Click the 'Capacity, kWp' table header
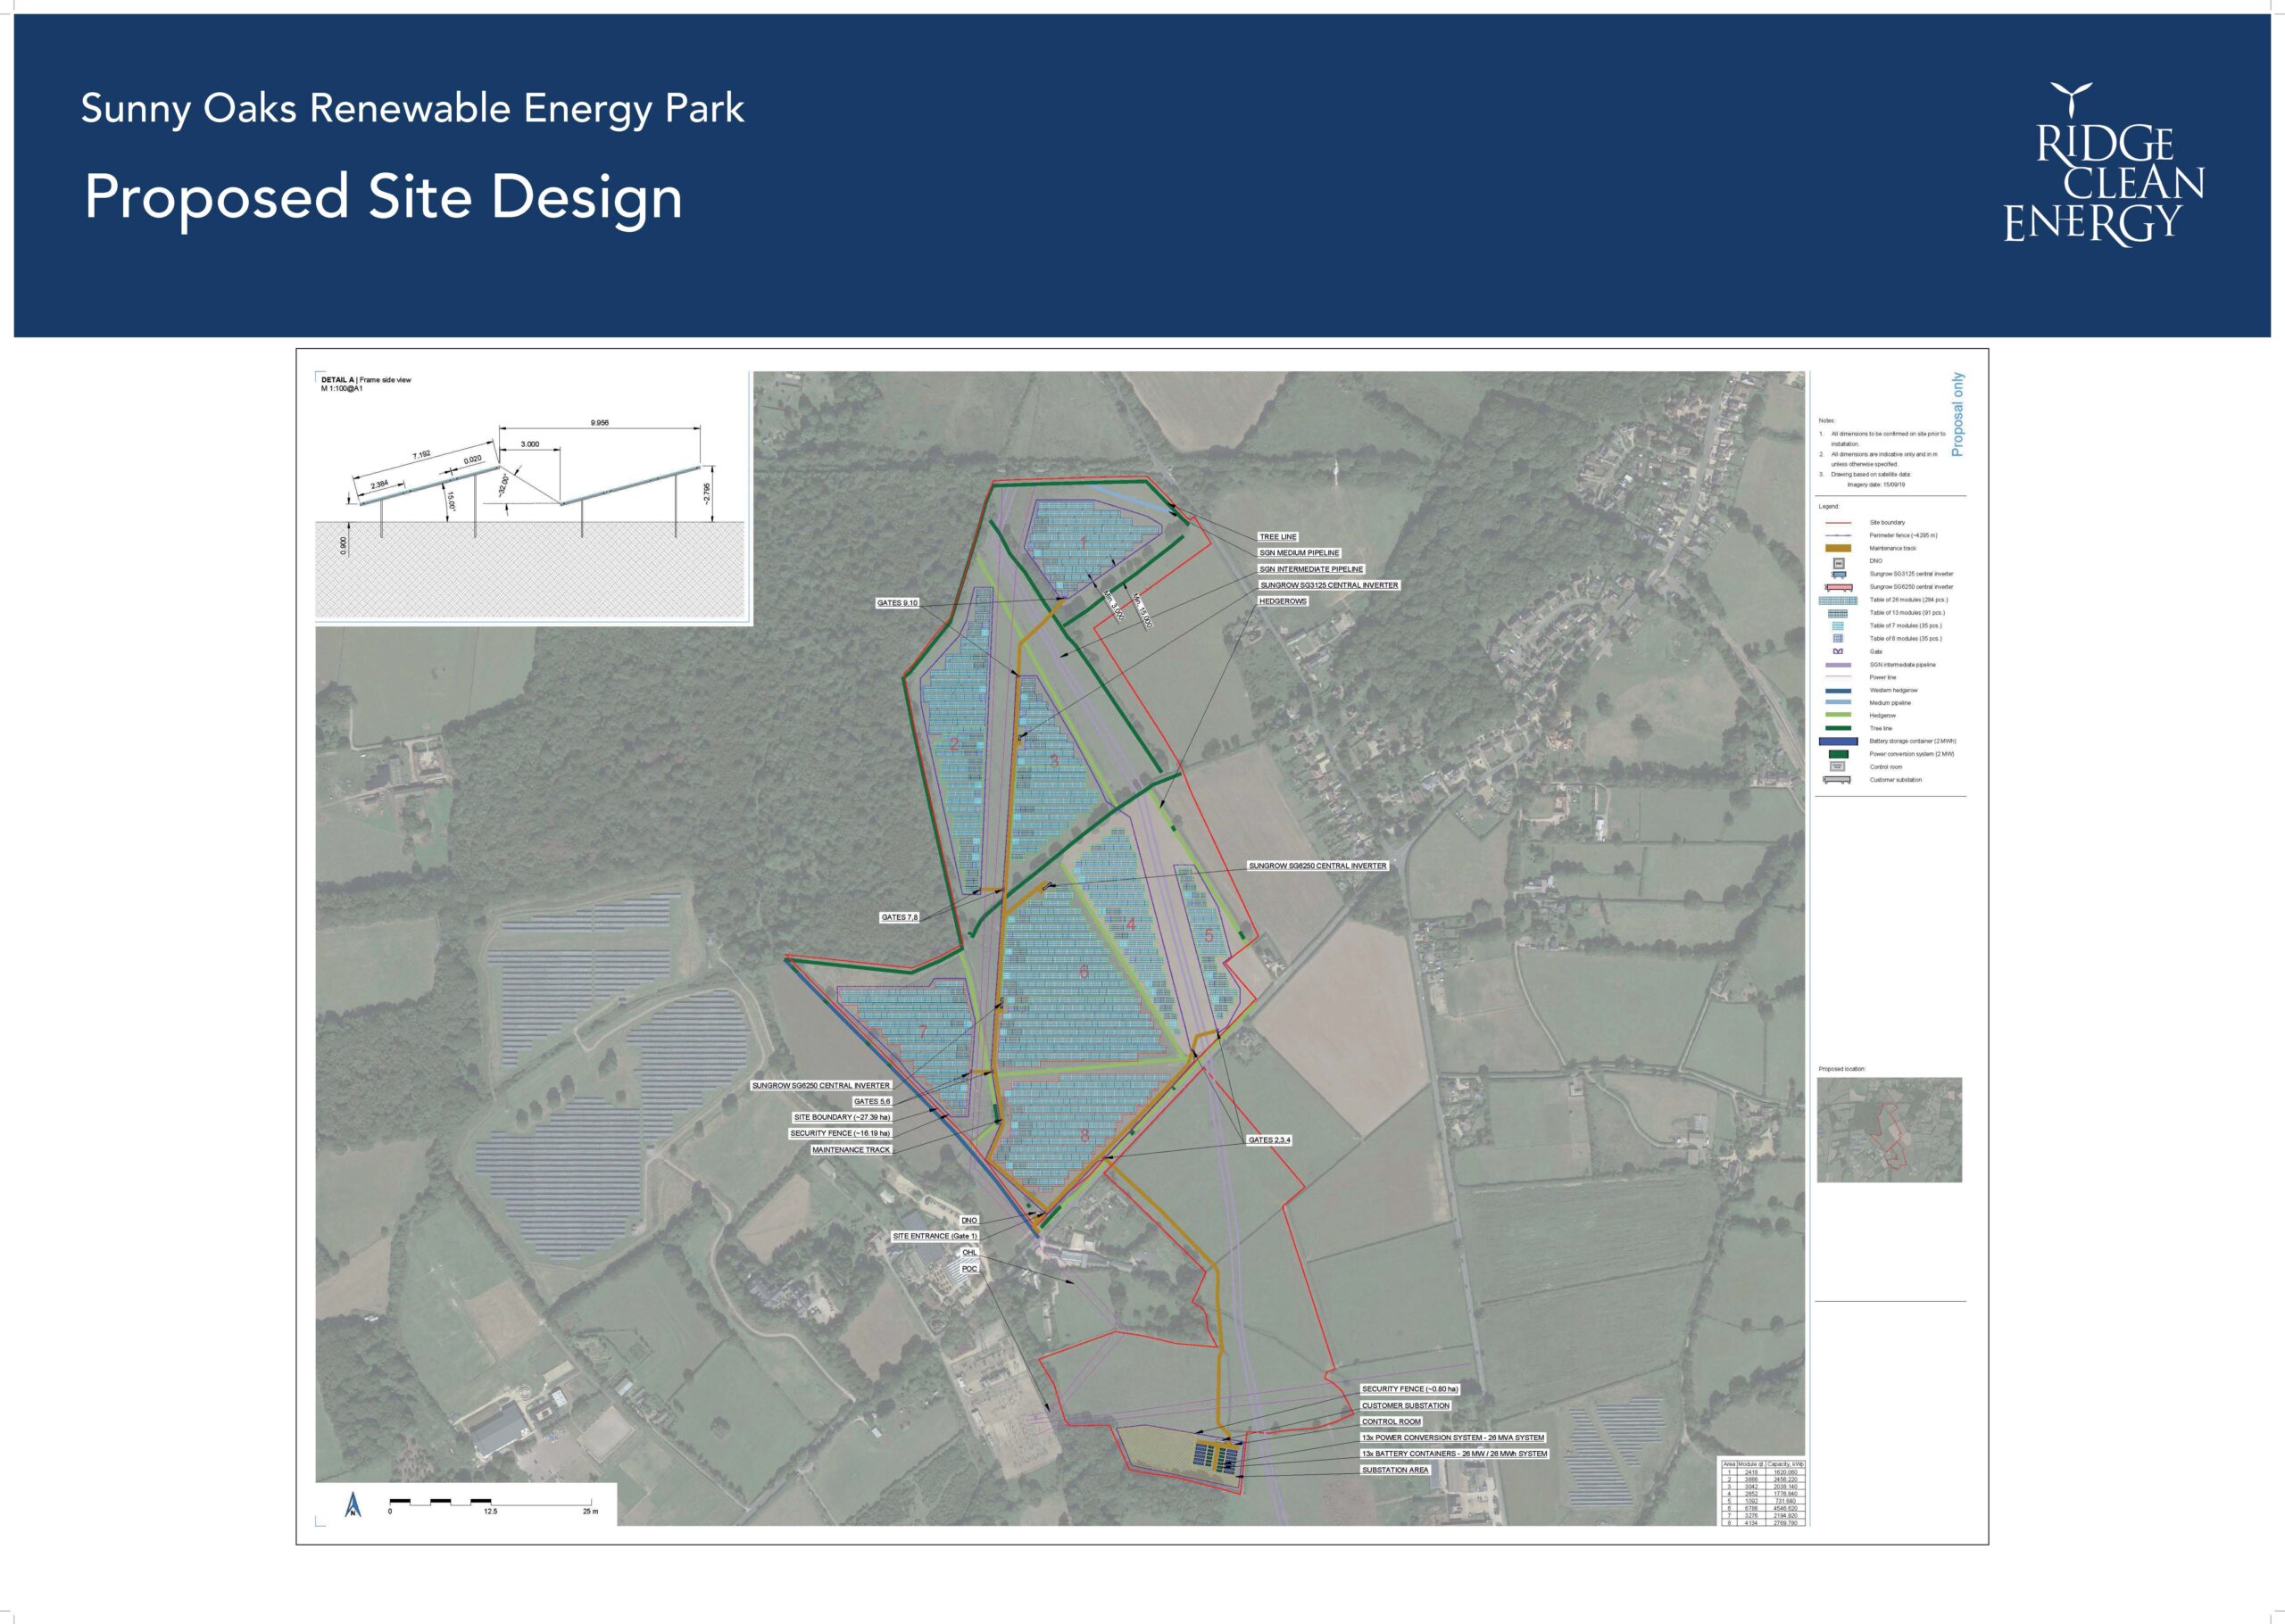This screenshot has width=2285, height=1624. pos(1786,1465)
